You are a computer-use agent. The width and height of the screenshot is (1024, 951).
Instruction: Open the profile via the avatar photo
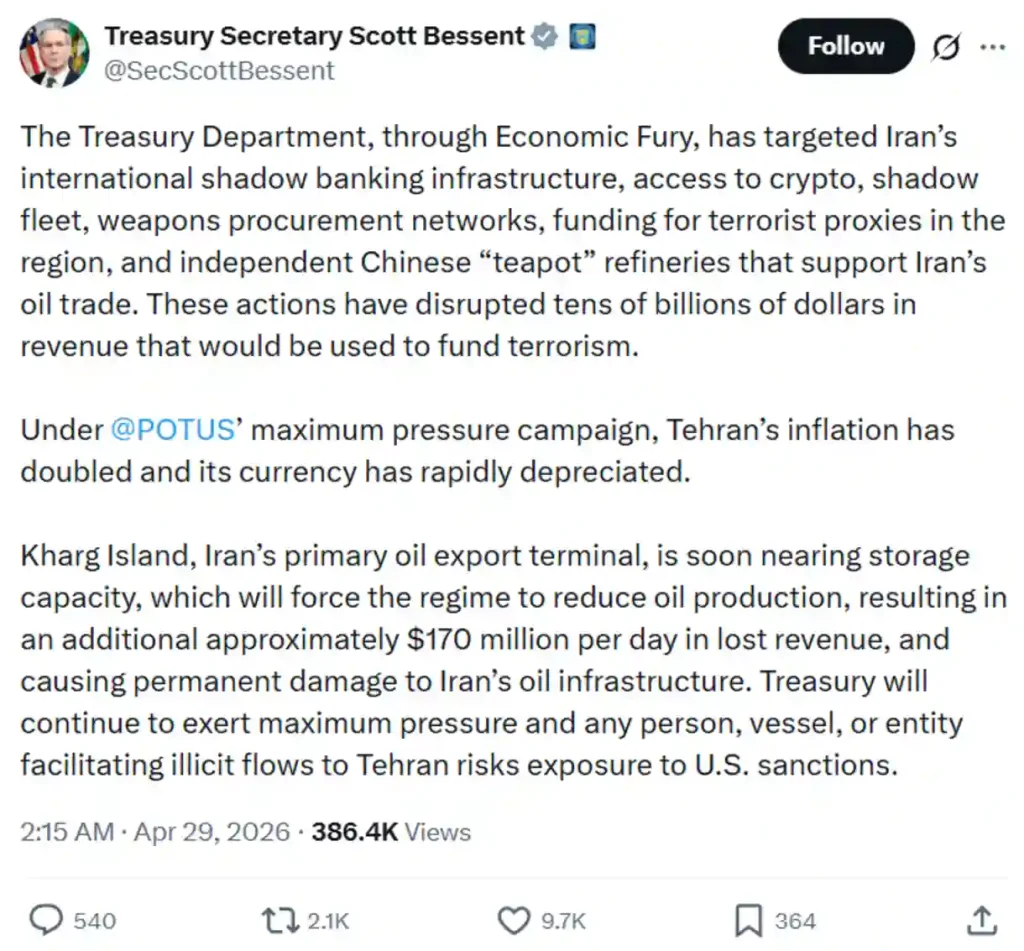coord(53,52)
